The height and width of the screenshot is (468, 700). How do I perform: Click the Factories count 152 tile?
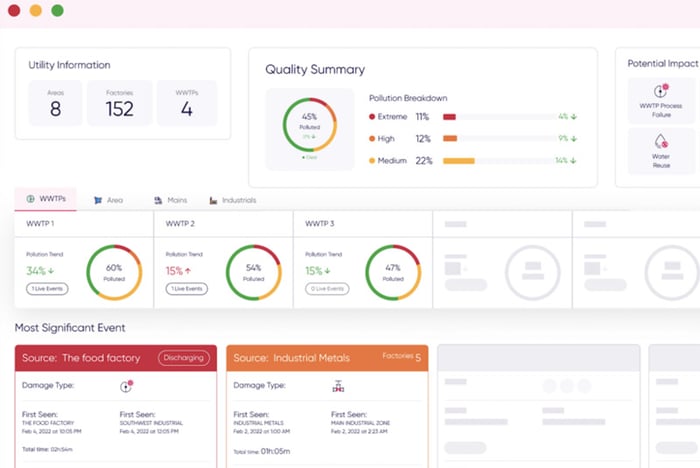[120, 103]
